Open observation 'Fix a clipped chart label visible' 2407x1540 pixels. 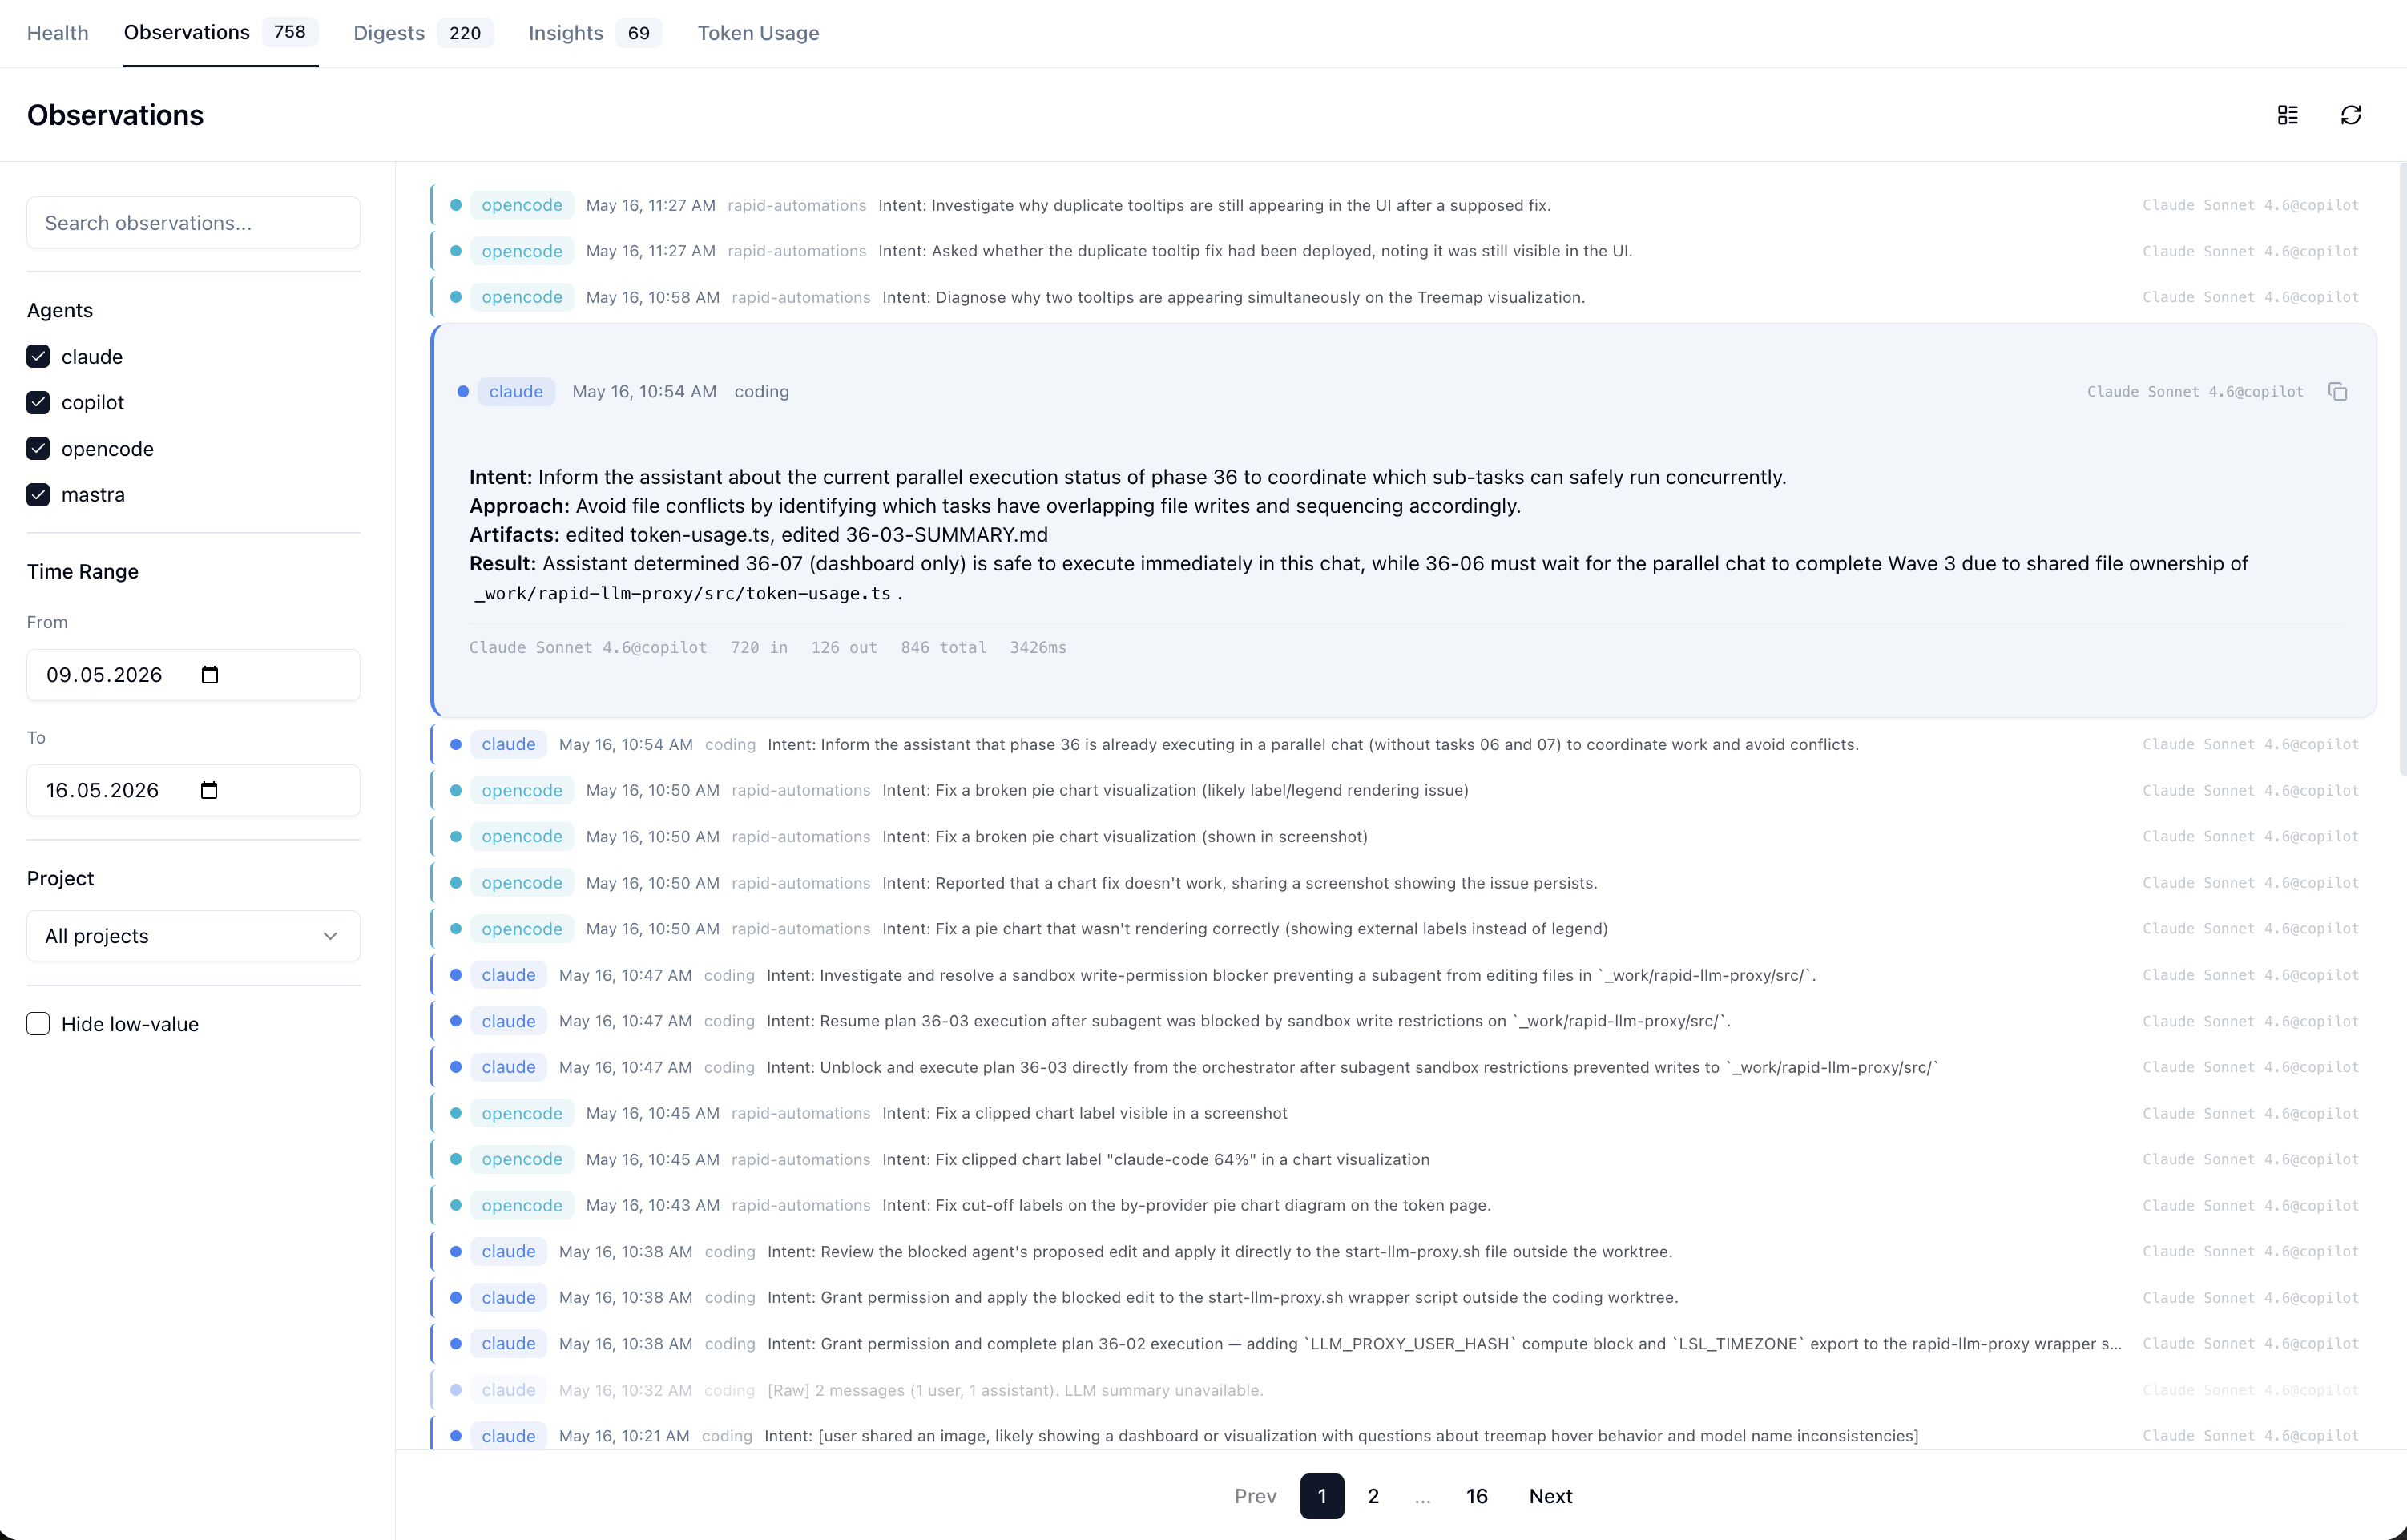point(1404,1113)
